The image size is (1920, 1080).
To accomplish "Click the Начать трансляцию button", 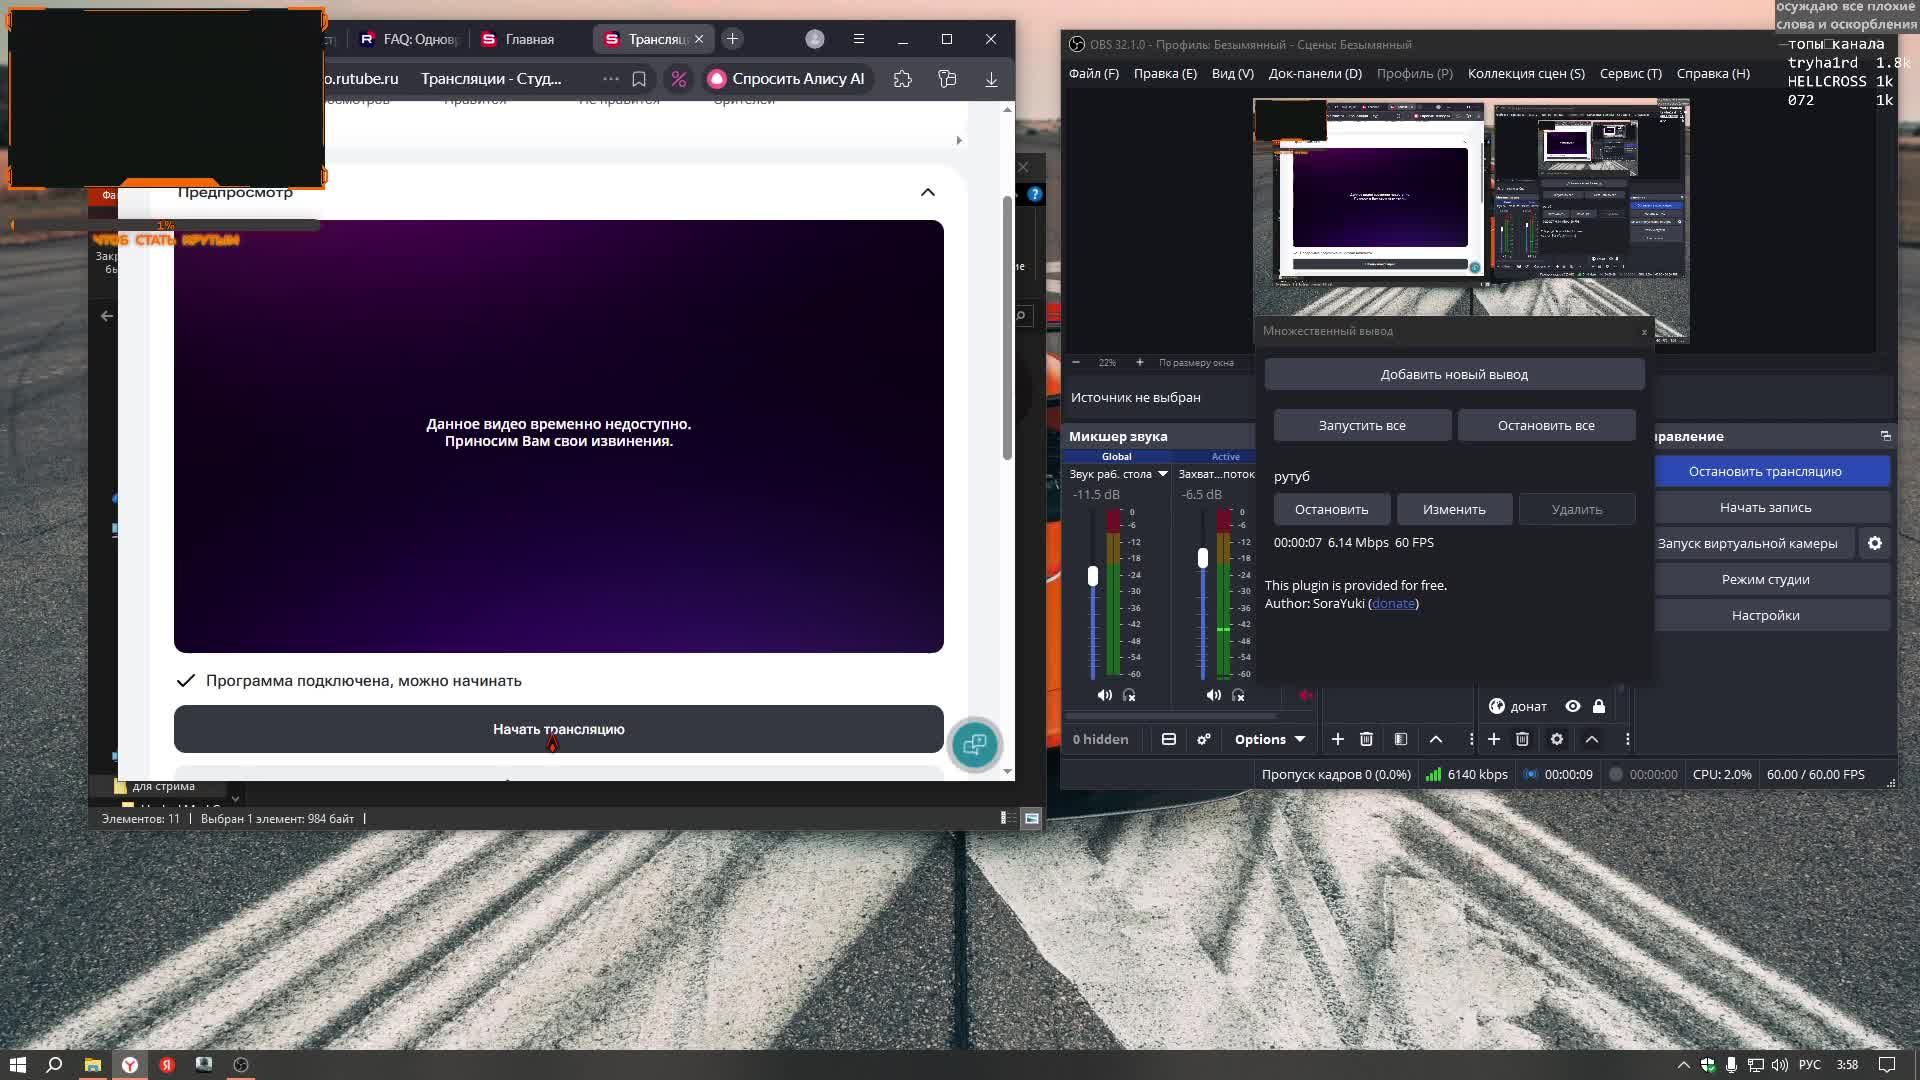I will 558,729.
